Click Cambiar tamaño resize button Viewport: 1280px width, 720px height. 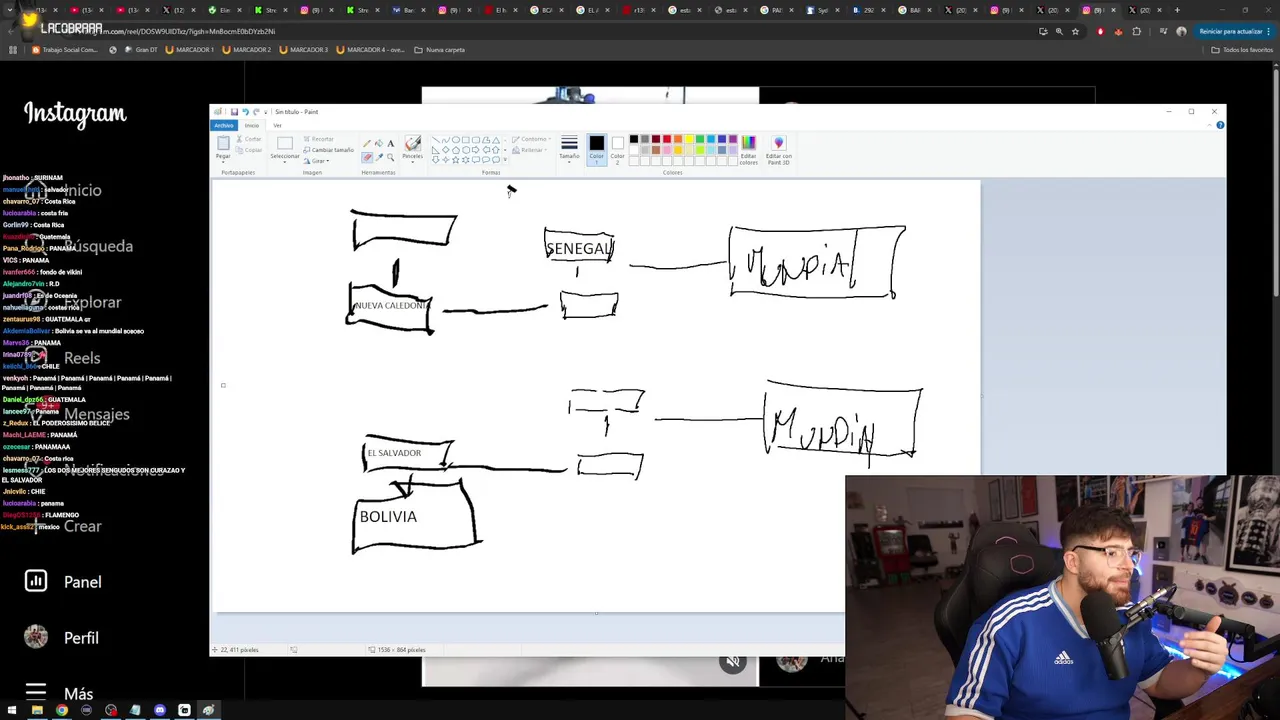tap(328, 150)
